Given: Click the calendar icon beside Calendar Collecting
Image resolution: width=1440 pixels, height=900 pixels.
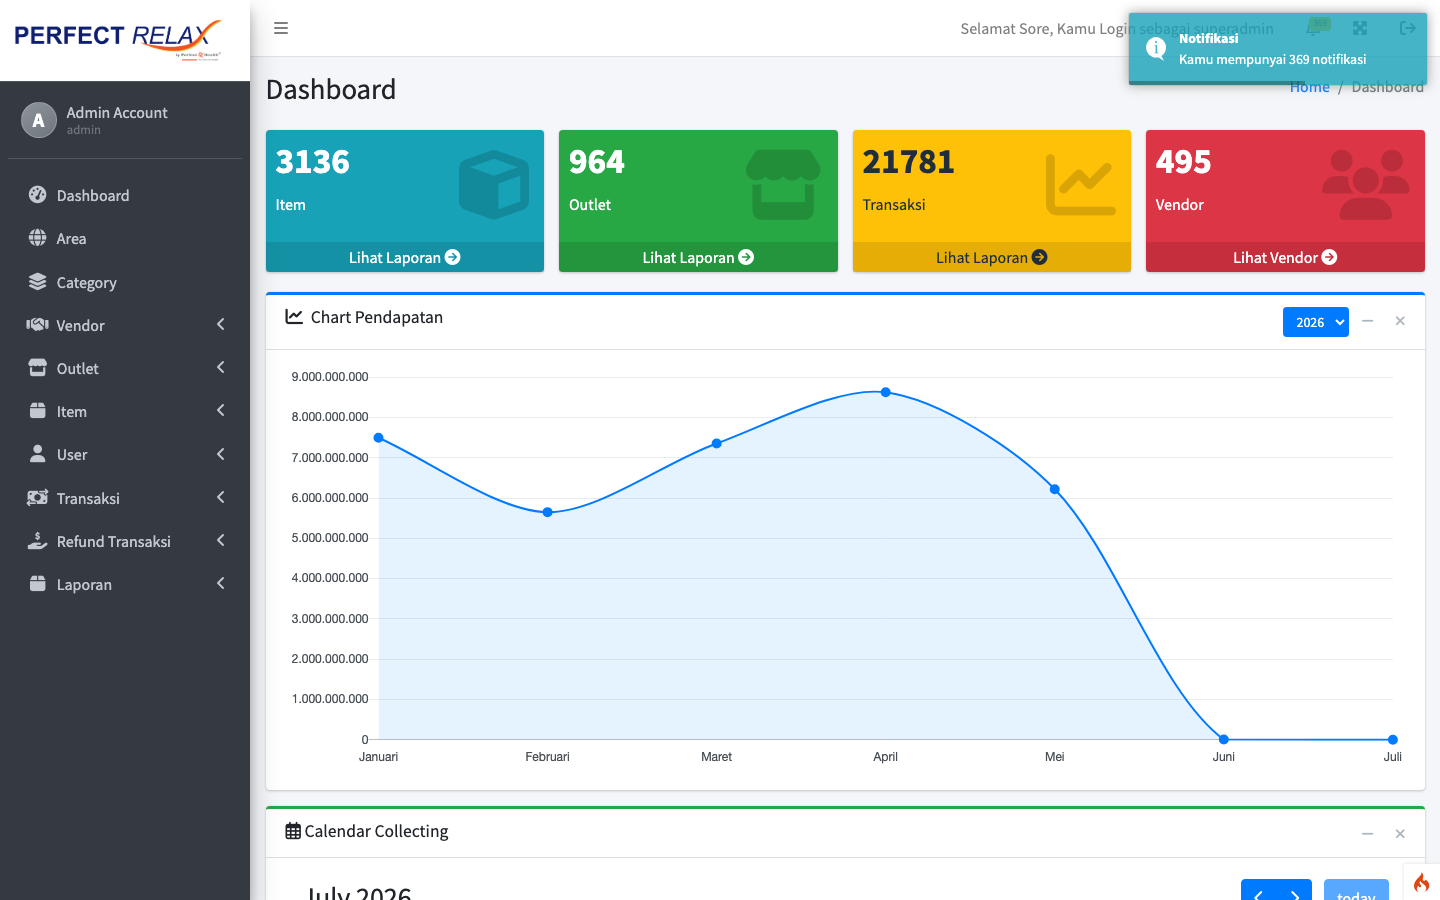Looking at the screenshot, I should (x=293, y=831).
